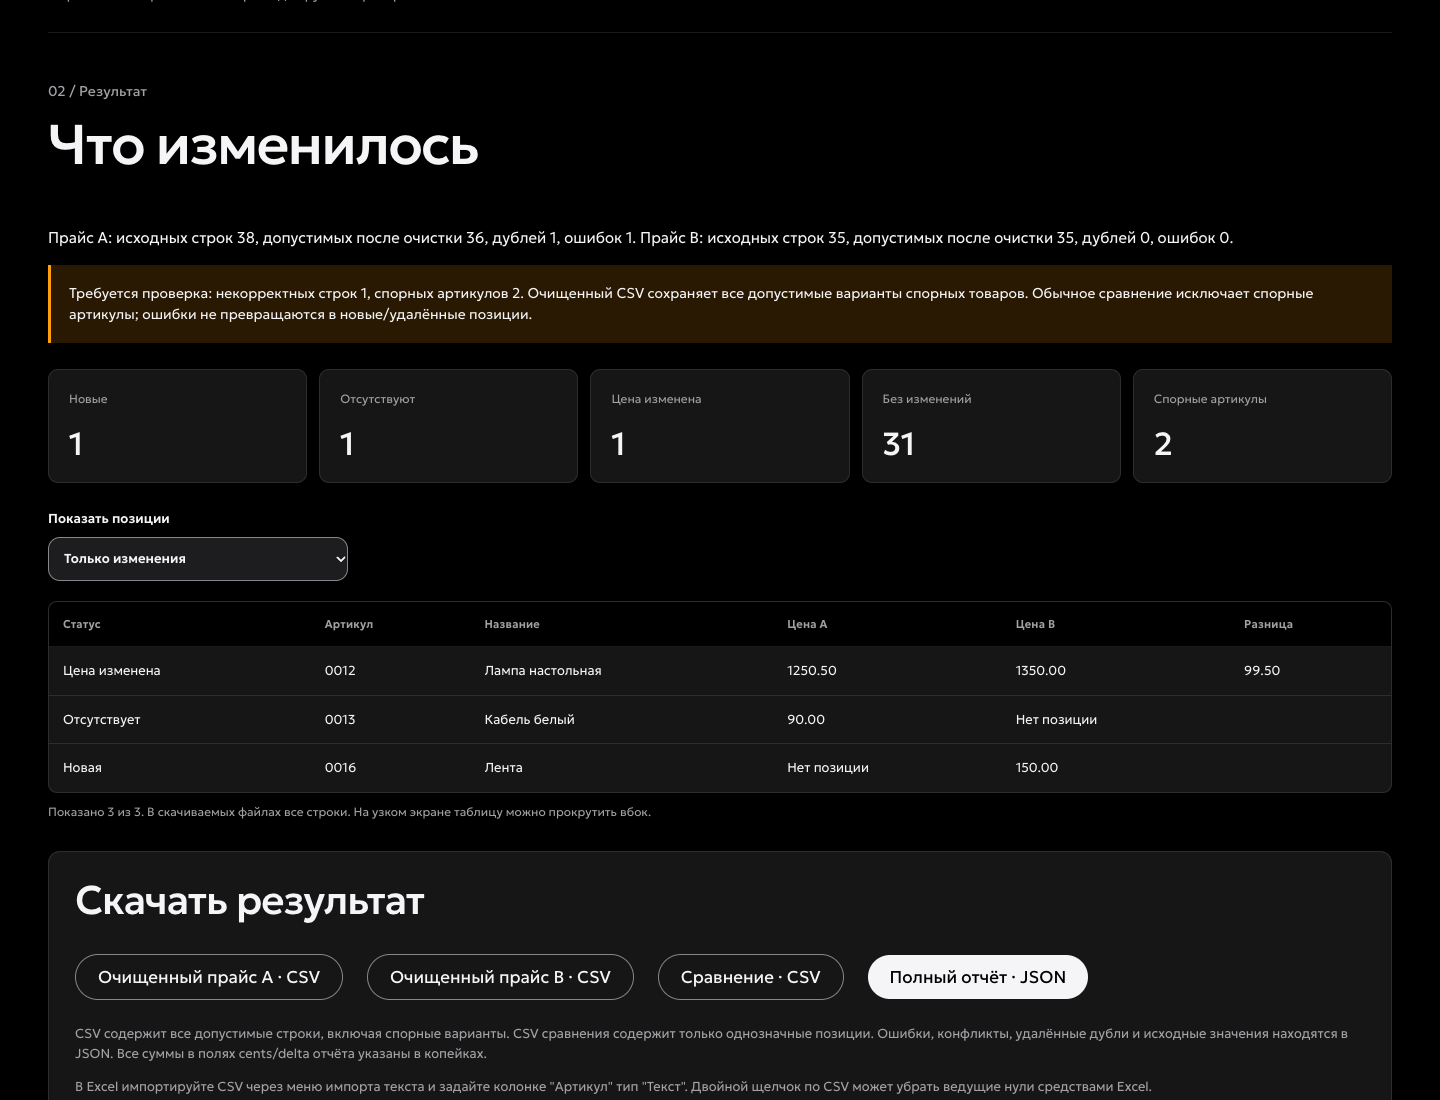Click price value '150.00'

point(1037,768)
